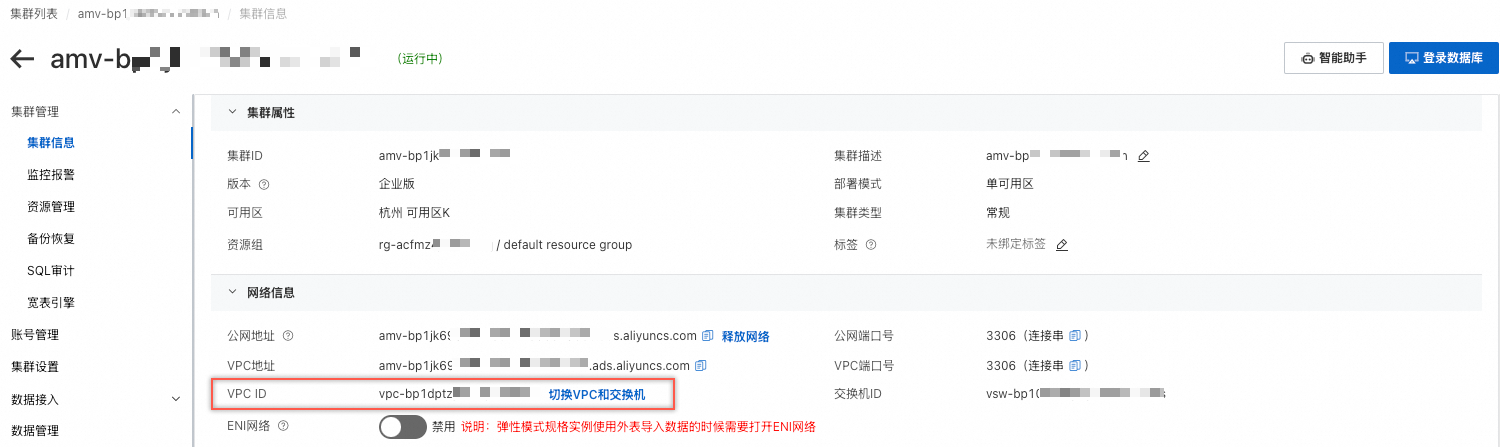This screenshot has width=1500, height=447.
Task: Click the 企业版 version value
Action: point(397,185)
